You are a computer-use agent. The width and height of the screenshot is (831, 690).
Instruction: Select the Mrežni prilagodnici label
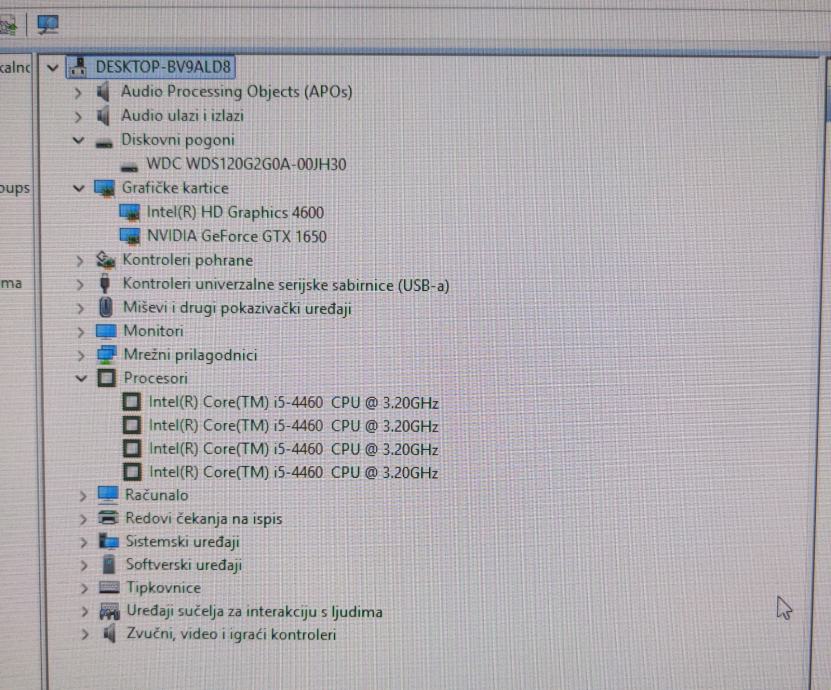coord(191,355)
